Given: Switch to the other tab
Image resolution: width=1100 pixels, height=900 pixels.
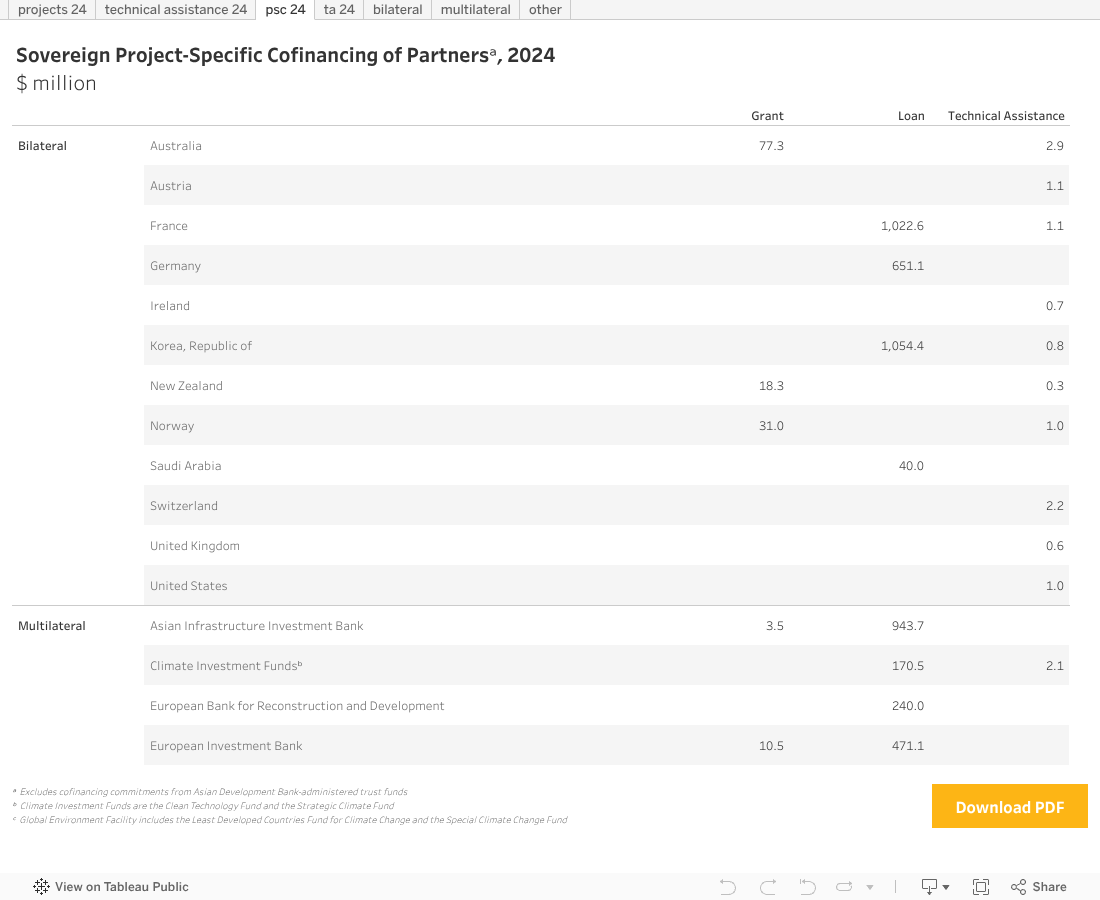Looking at the screenshot, I should 545,10.
